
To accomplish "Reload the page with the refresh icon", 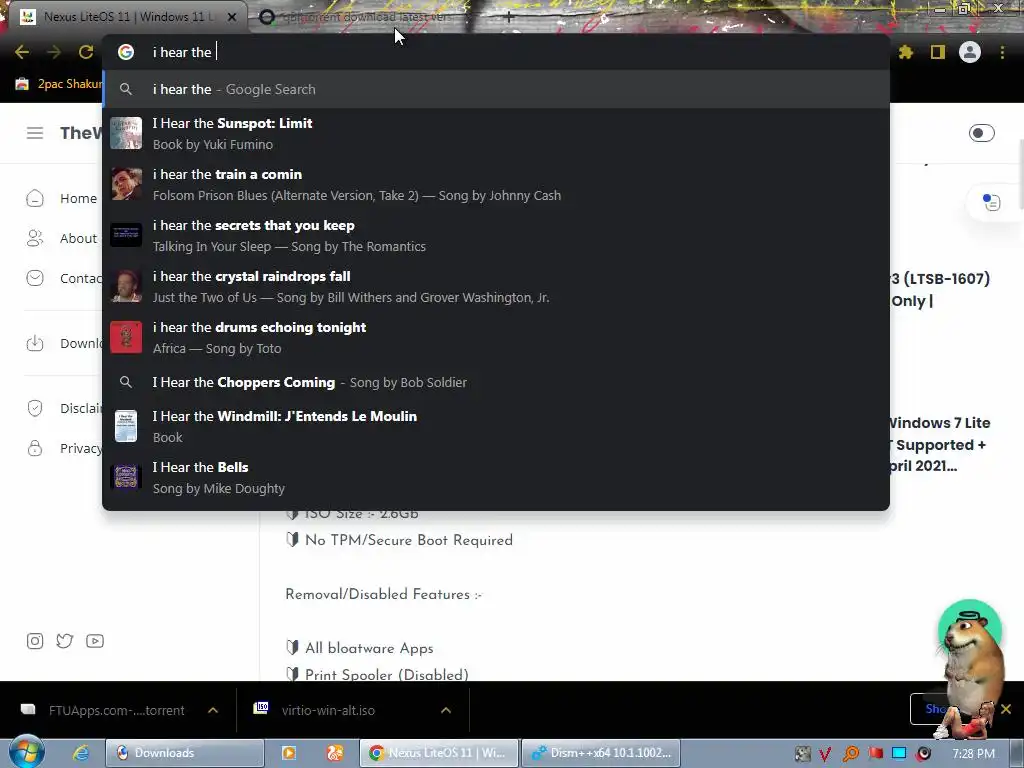I will (86, 52).
